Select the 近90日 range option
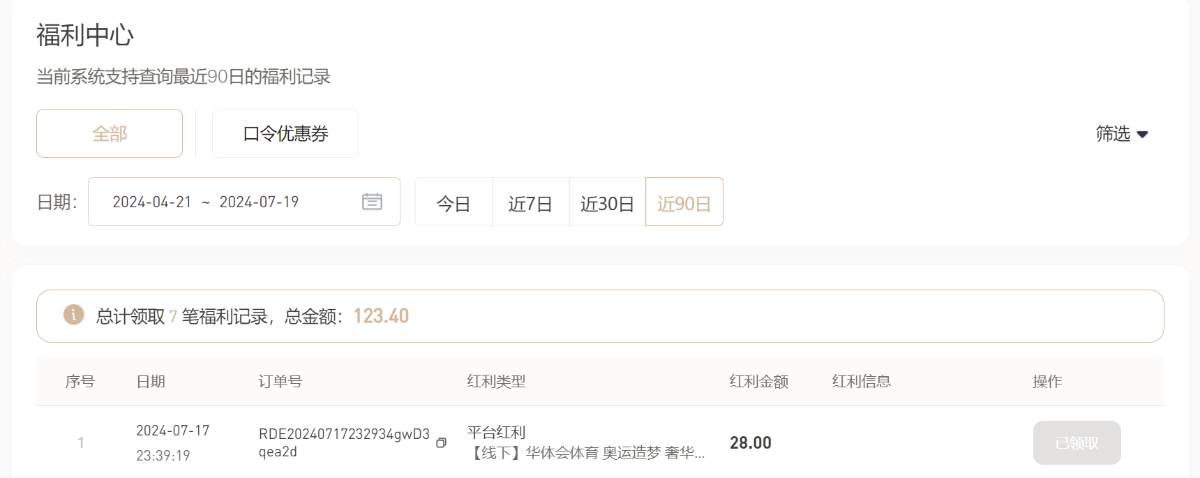The width and height of the screenshot is (1200, 478). click(684, 203)
